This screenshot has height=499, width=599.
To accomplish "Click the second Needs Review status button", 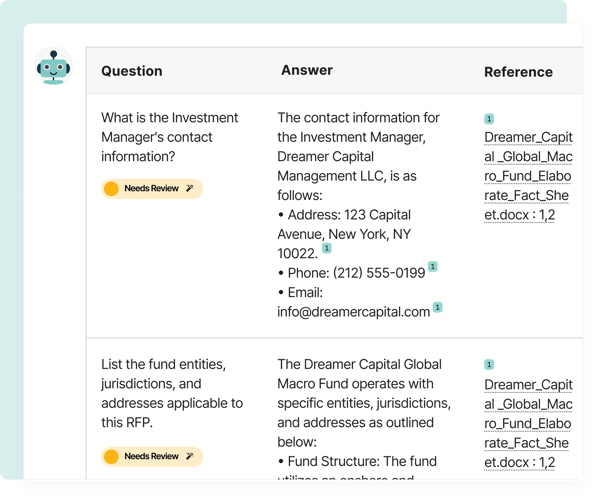I will tap(152, 456).
